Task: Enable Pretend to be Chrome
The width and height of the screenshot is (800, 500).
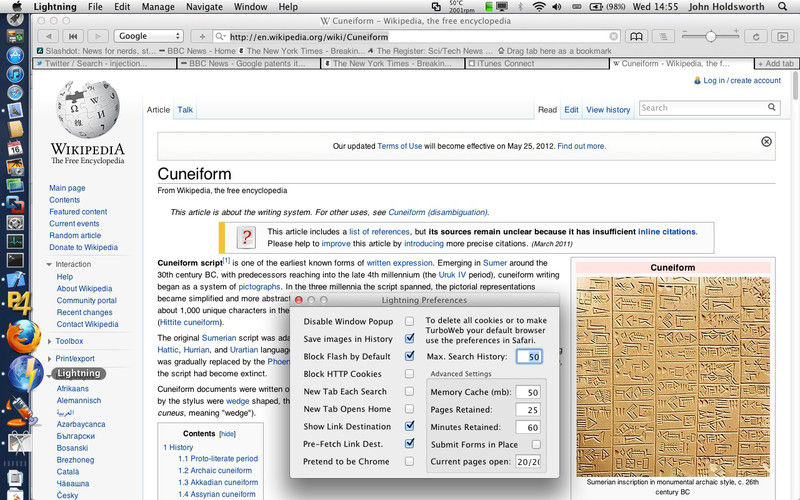Action: pyautogui.click(x=409, y=461)
